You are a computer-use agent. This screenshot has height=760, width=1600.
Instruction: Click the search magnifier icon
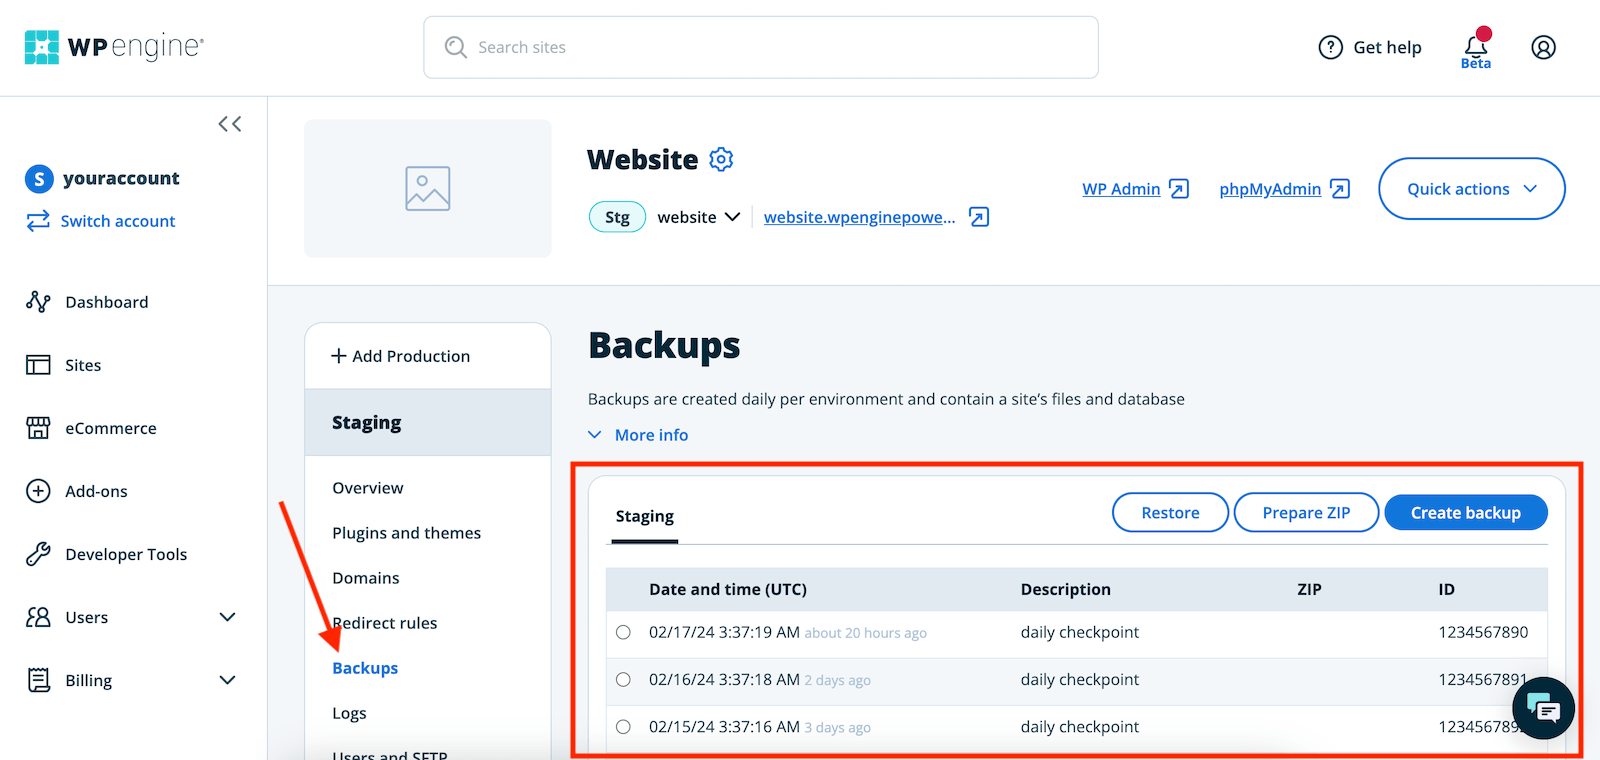click(456, 47)
